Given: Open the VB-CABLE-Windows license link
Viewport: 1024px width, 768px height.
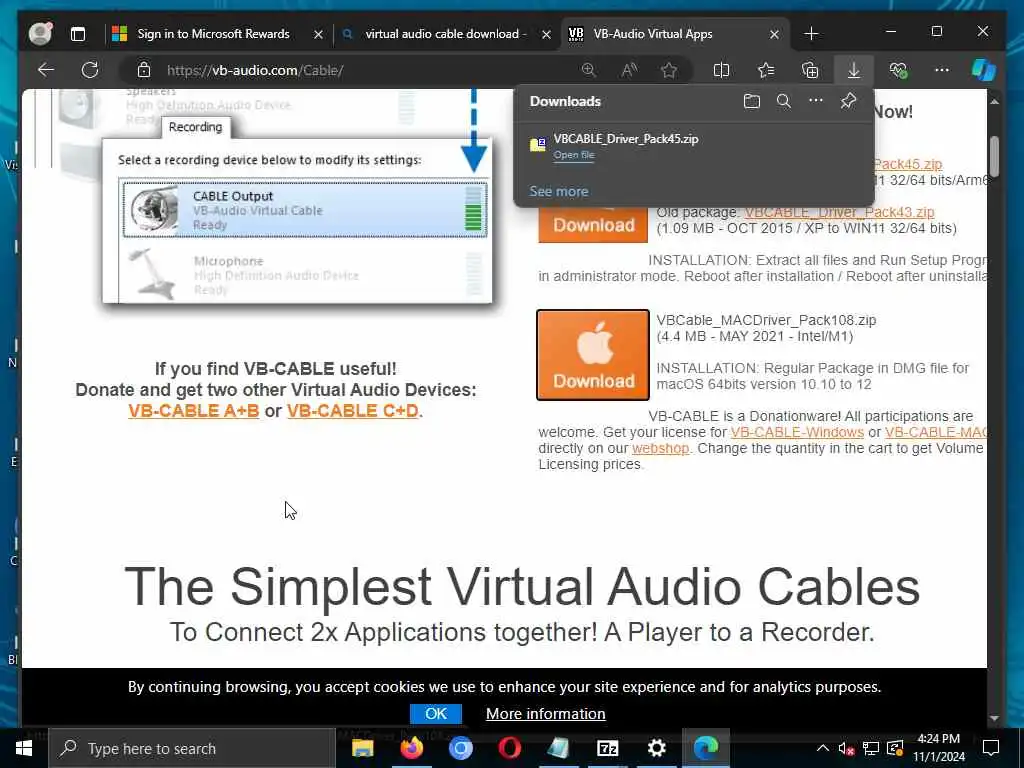Looking at the screenshot, I should coord(797,432).
